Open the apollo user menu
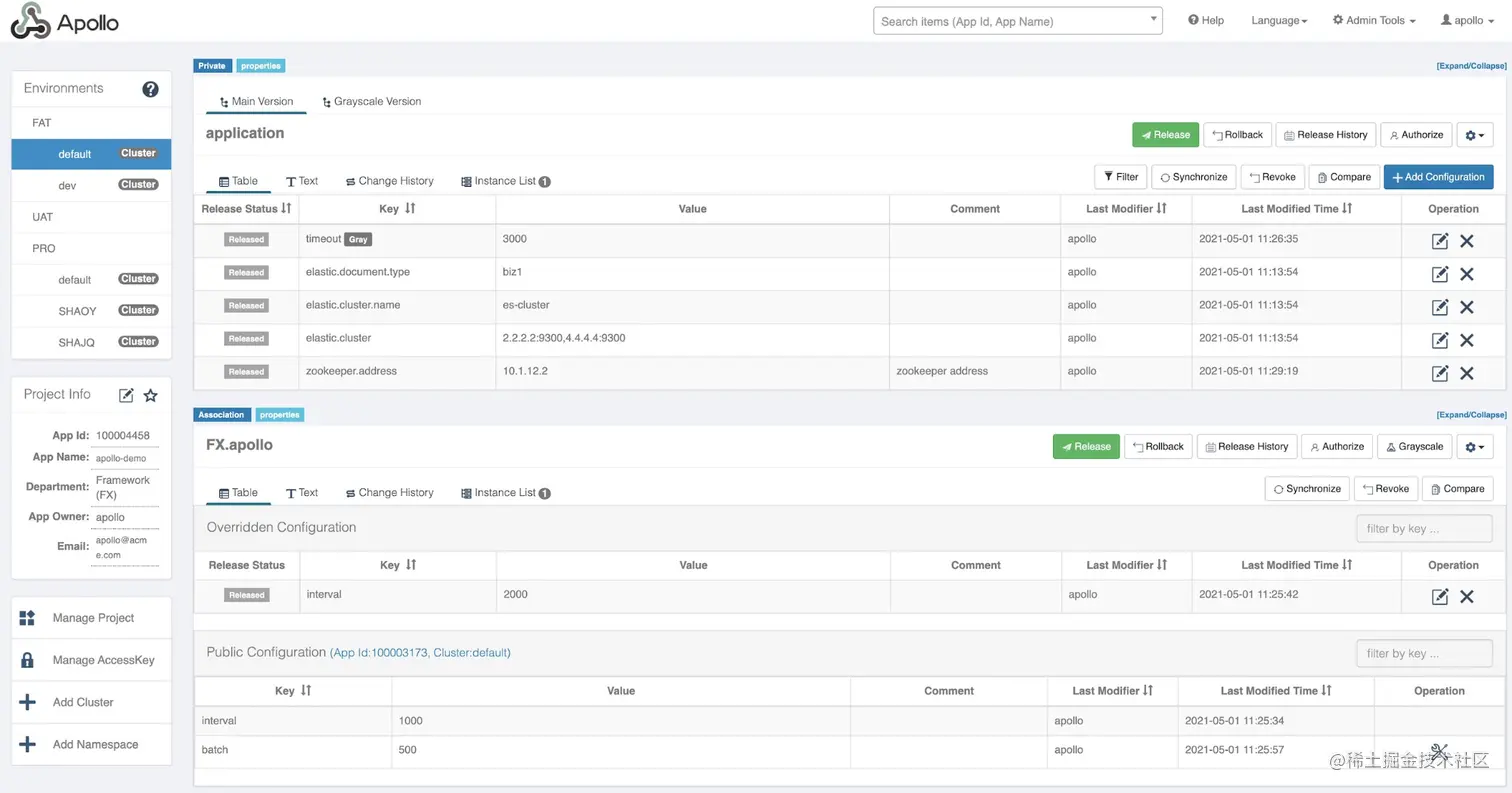 [x=1468, y=20]
